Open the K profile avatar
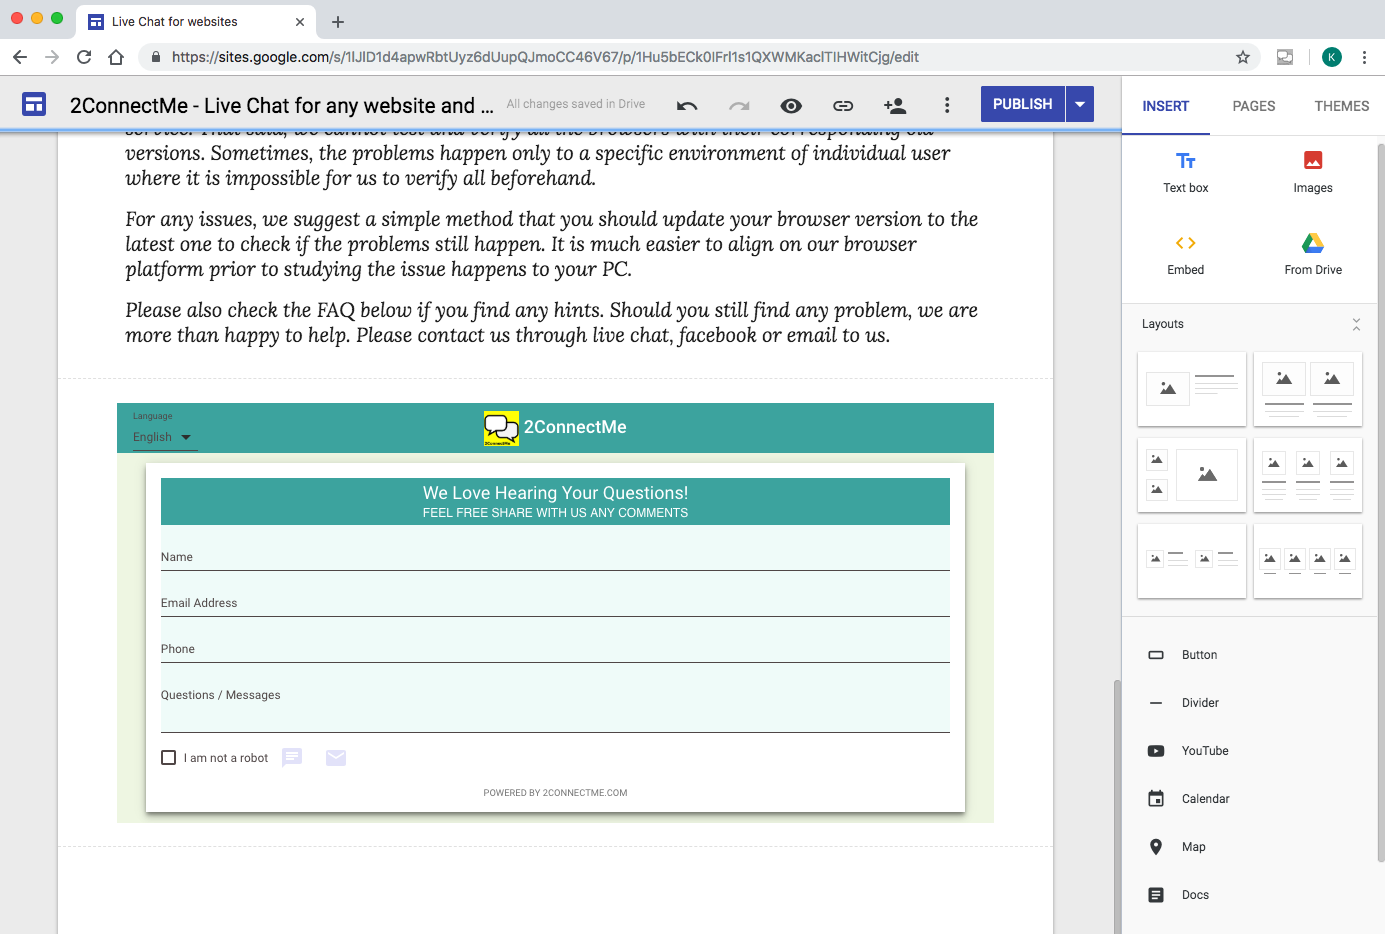This screenshot has width=1385, height=934. [x=1332, y=57]
